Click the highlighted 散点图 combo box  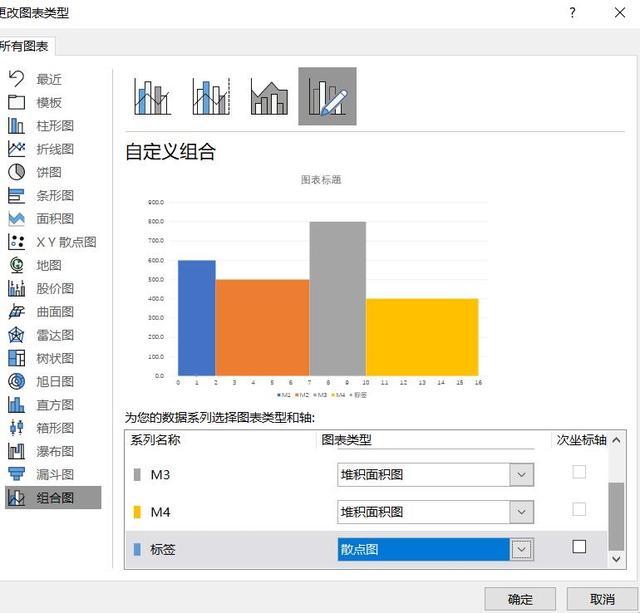(436, 549)
